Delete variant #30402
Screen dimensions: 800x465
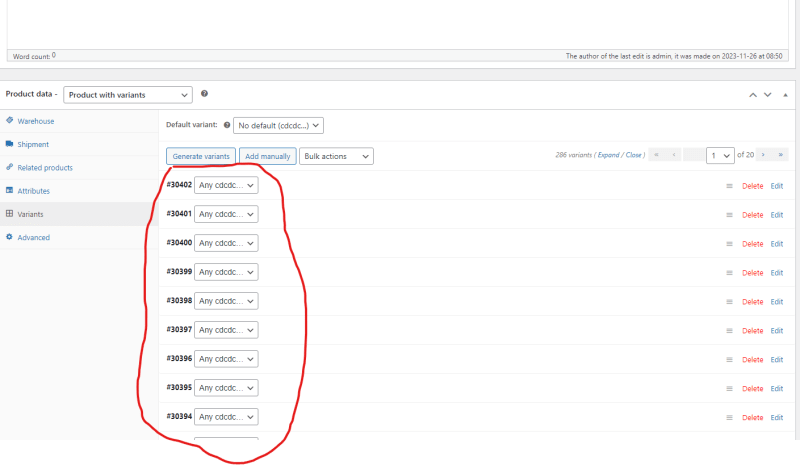(753, 186)
